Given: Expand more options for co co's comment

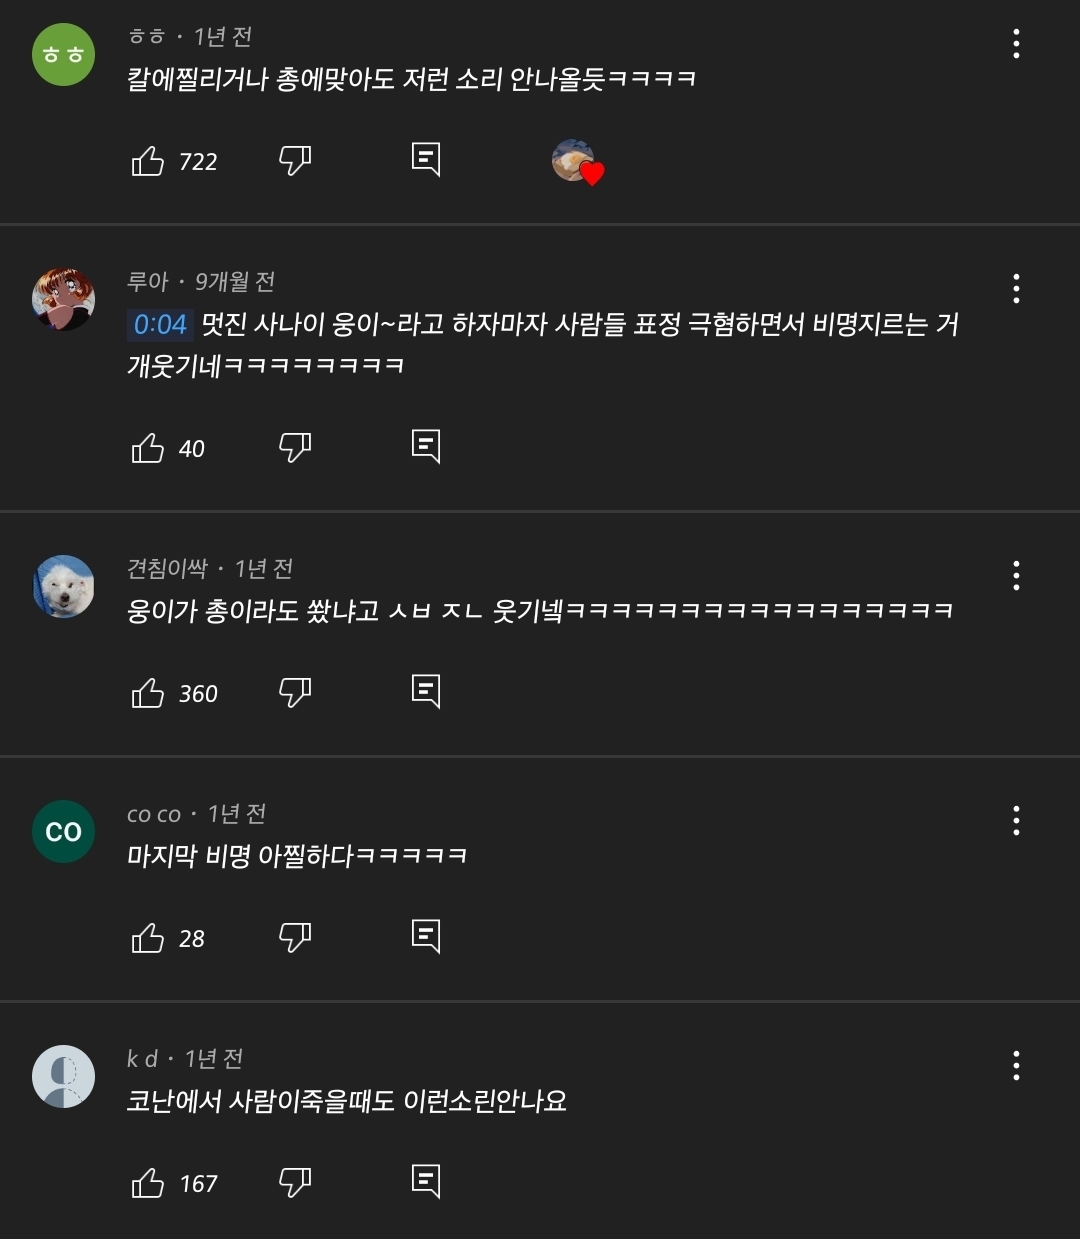Looking at the screenshot, I should (1017, 821).
